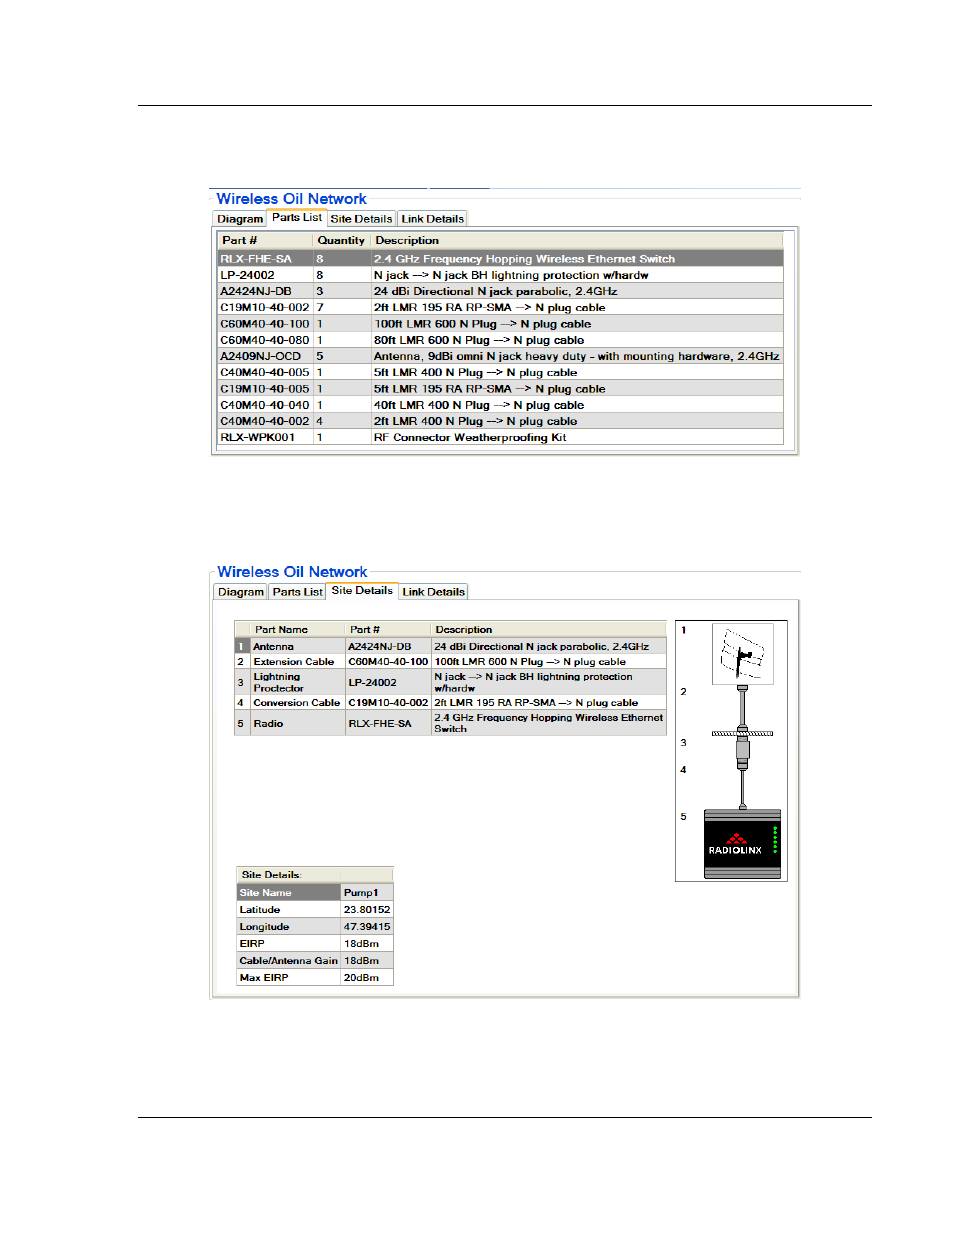Click row number 1 of the site details table
The image size is (954, 1235).
tap(241, 647)
